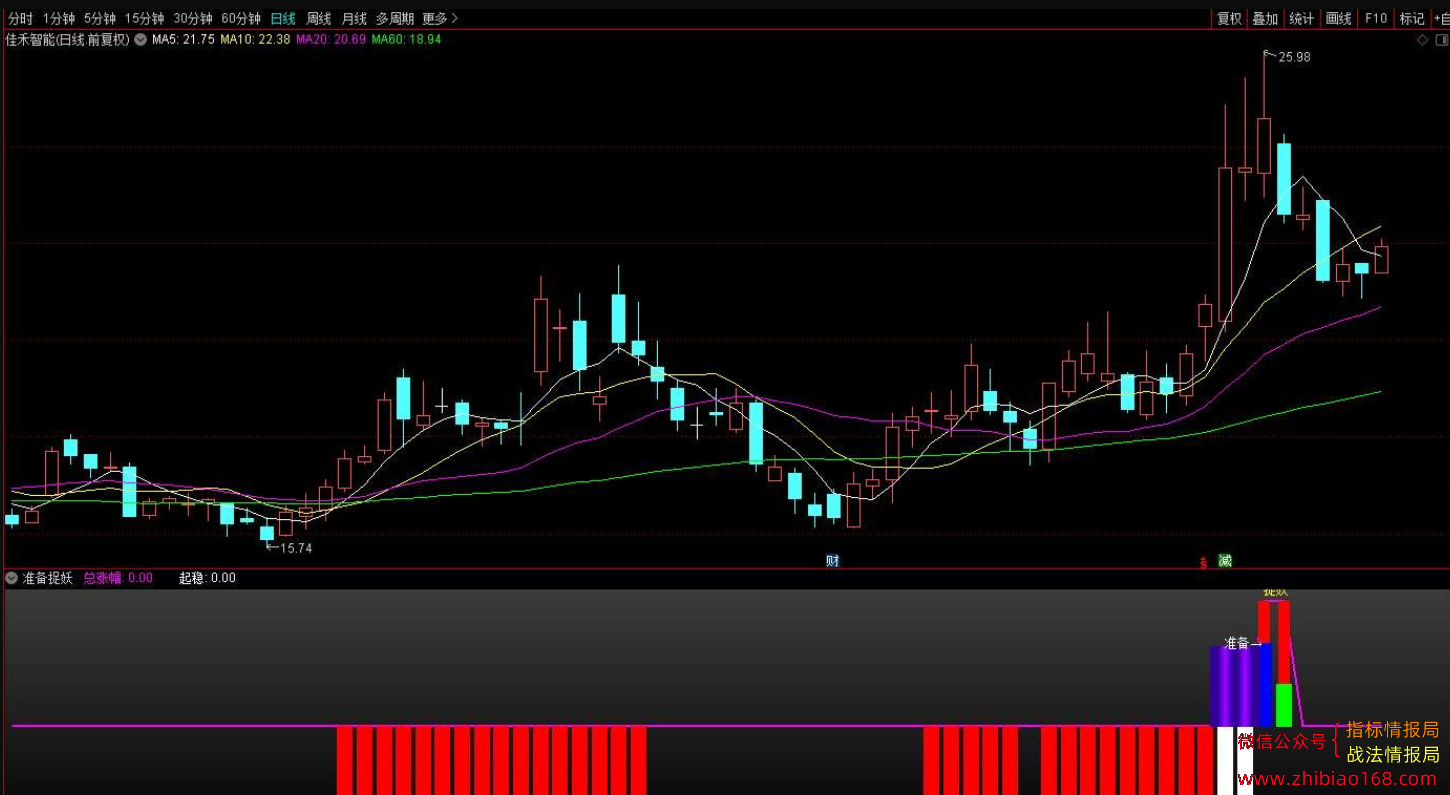The image size is (1450, 795).
Task: Open the F10 company info
Action: [1376, 19]
